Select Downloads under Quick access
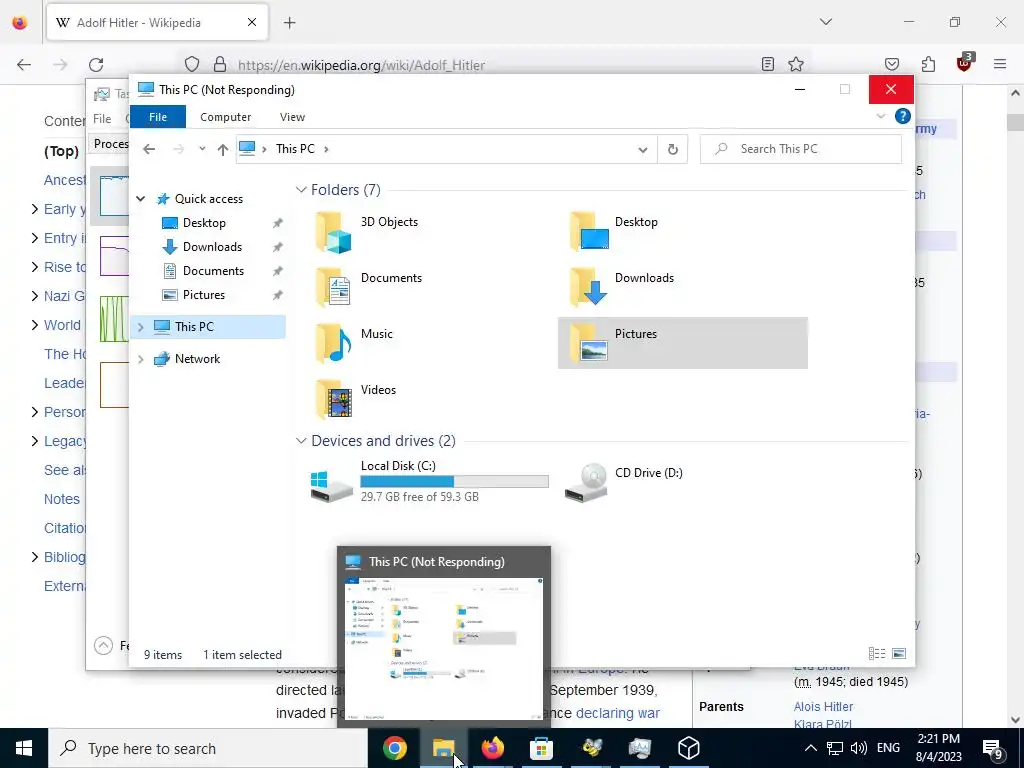 212,247
